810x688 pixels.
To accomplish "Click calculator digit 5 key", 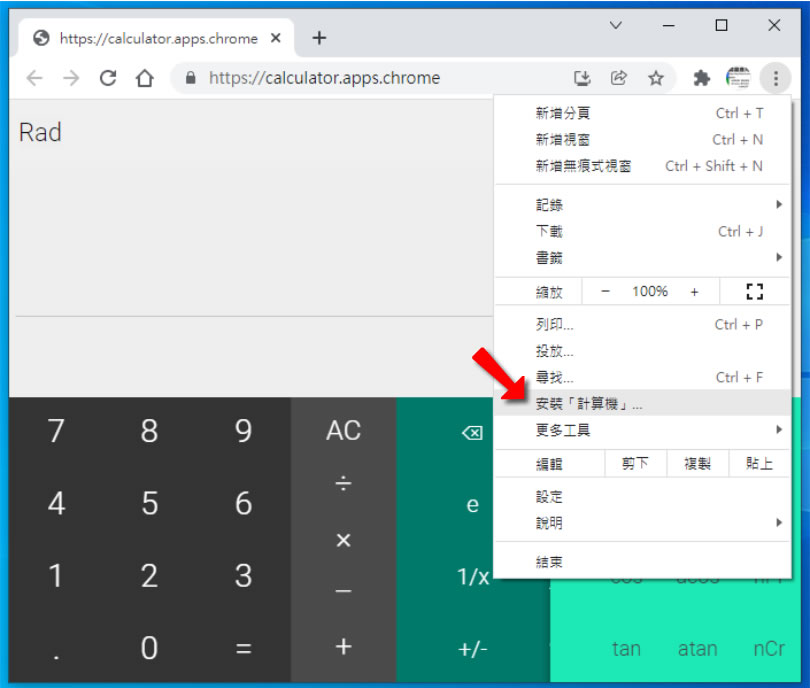I will click(149, 503).
